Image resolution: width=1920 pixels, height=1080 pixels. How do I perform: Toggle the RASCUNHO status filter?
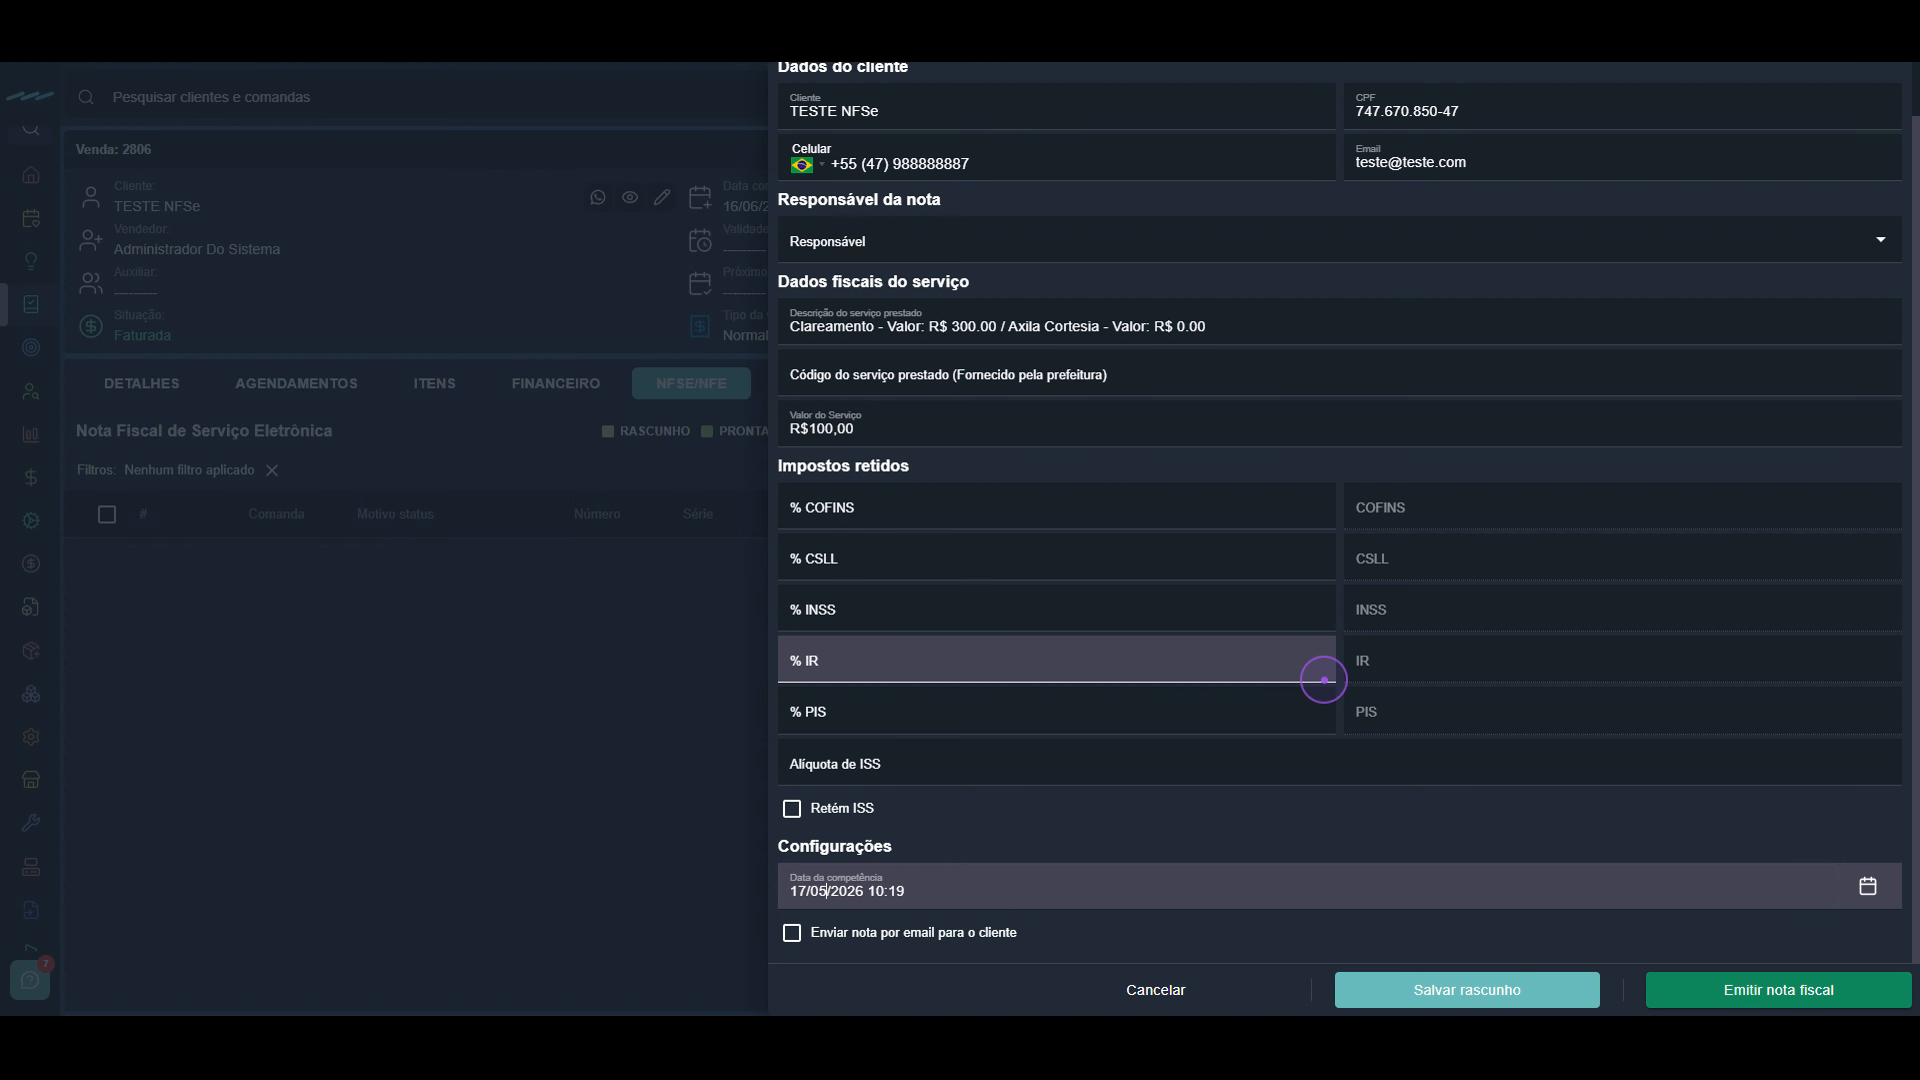click(646, 431)
